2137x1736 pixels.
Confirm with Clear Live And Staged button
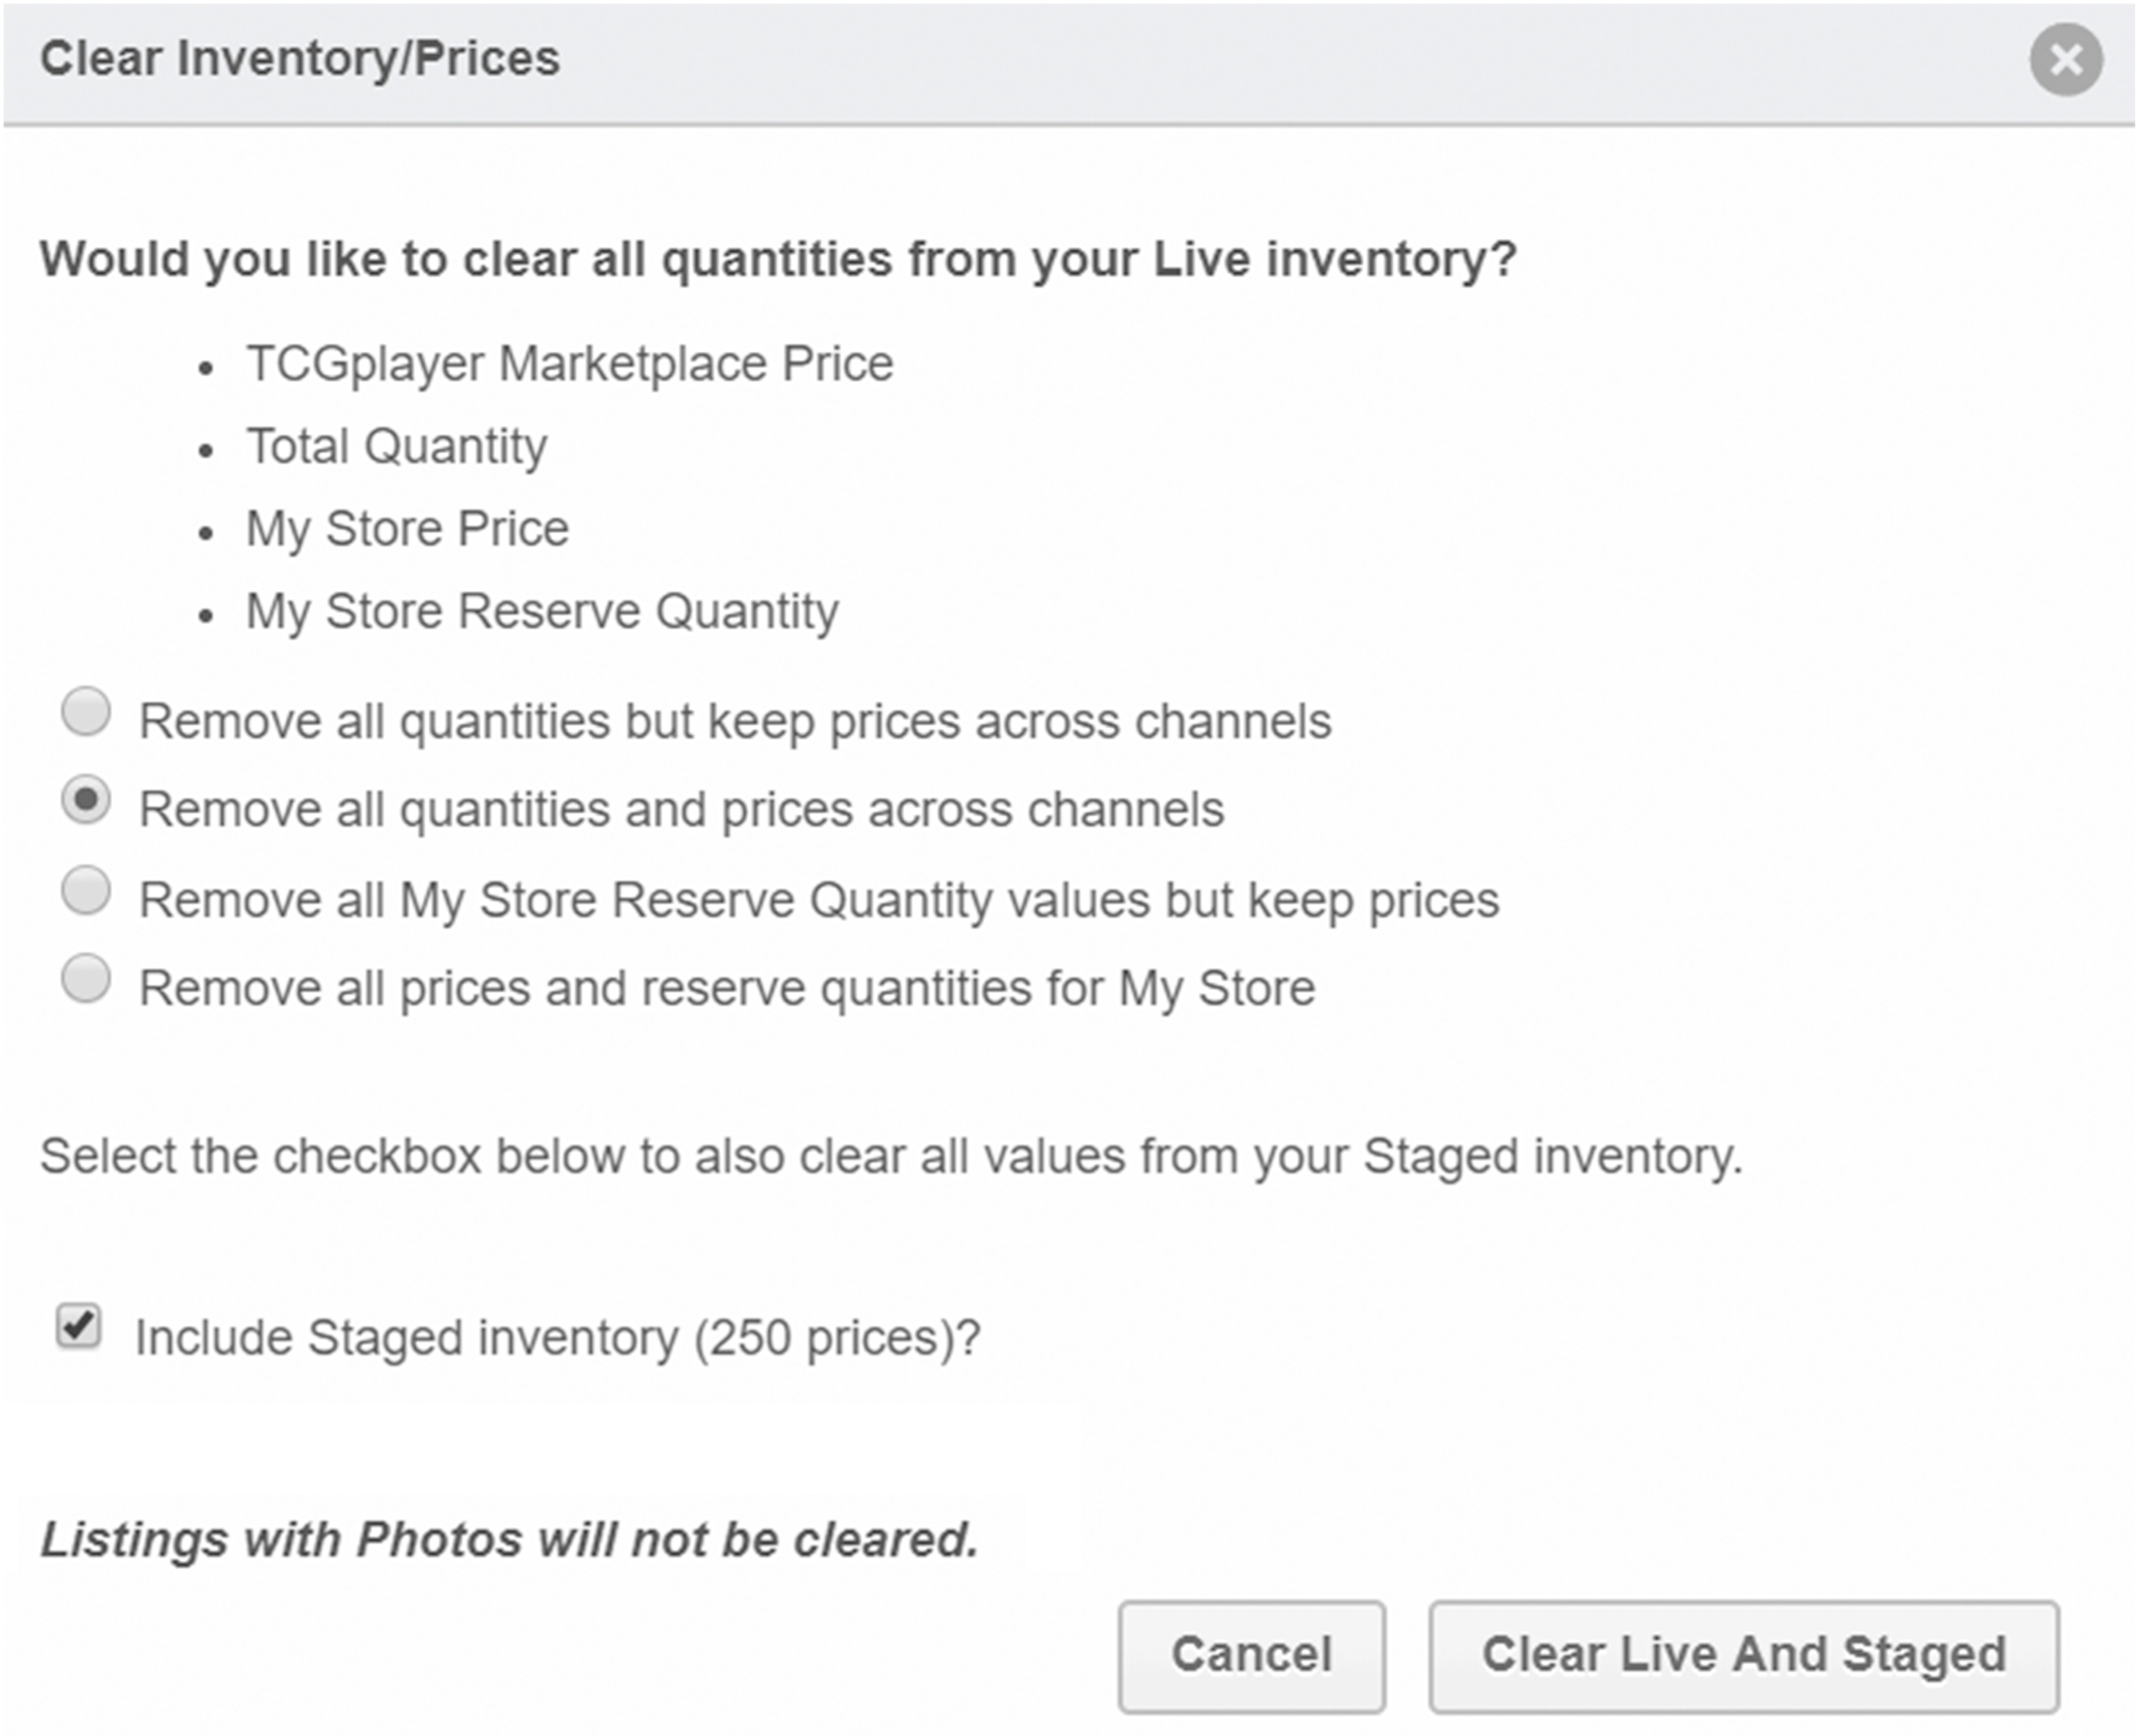(x=1744, y=1655)
